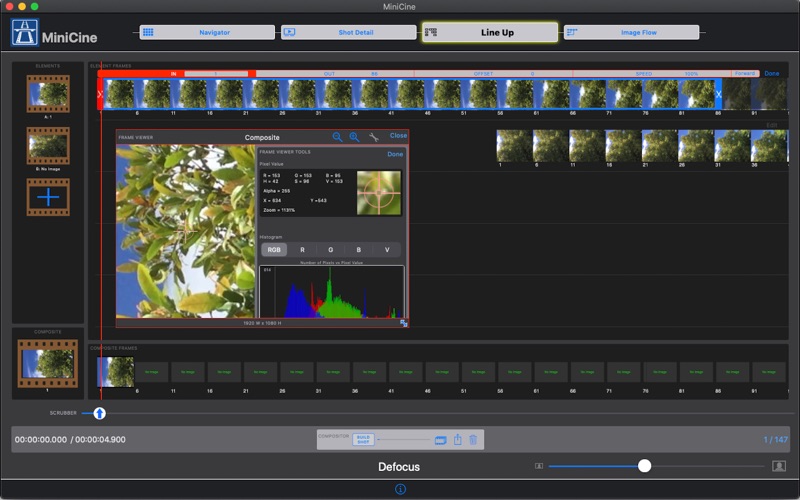The height and width of the screenshot is (500, 800).
Task: Click the small thumbnail size icon
Action: coord(539,466)
